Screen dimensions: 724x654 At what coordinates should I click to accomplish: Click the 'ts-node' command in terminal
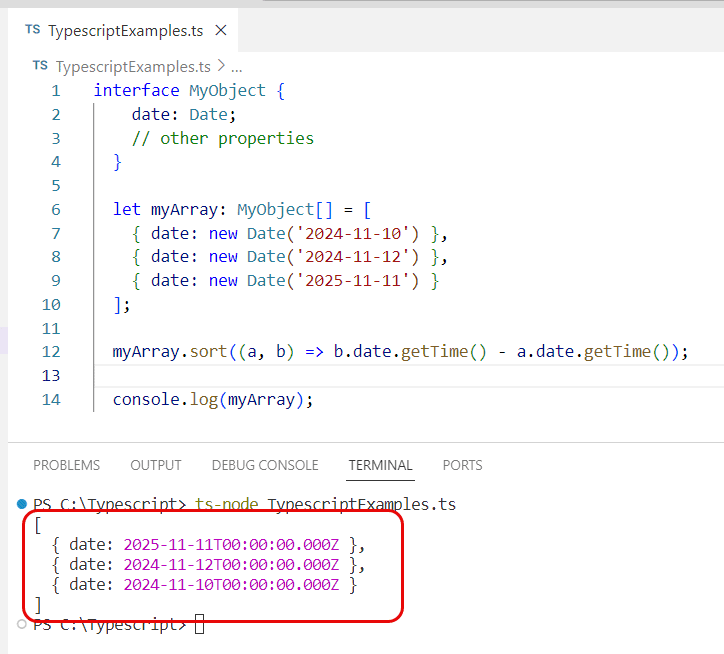(226, 504)
